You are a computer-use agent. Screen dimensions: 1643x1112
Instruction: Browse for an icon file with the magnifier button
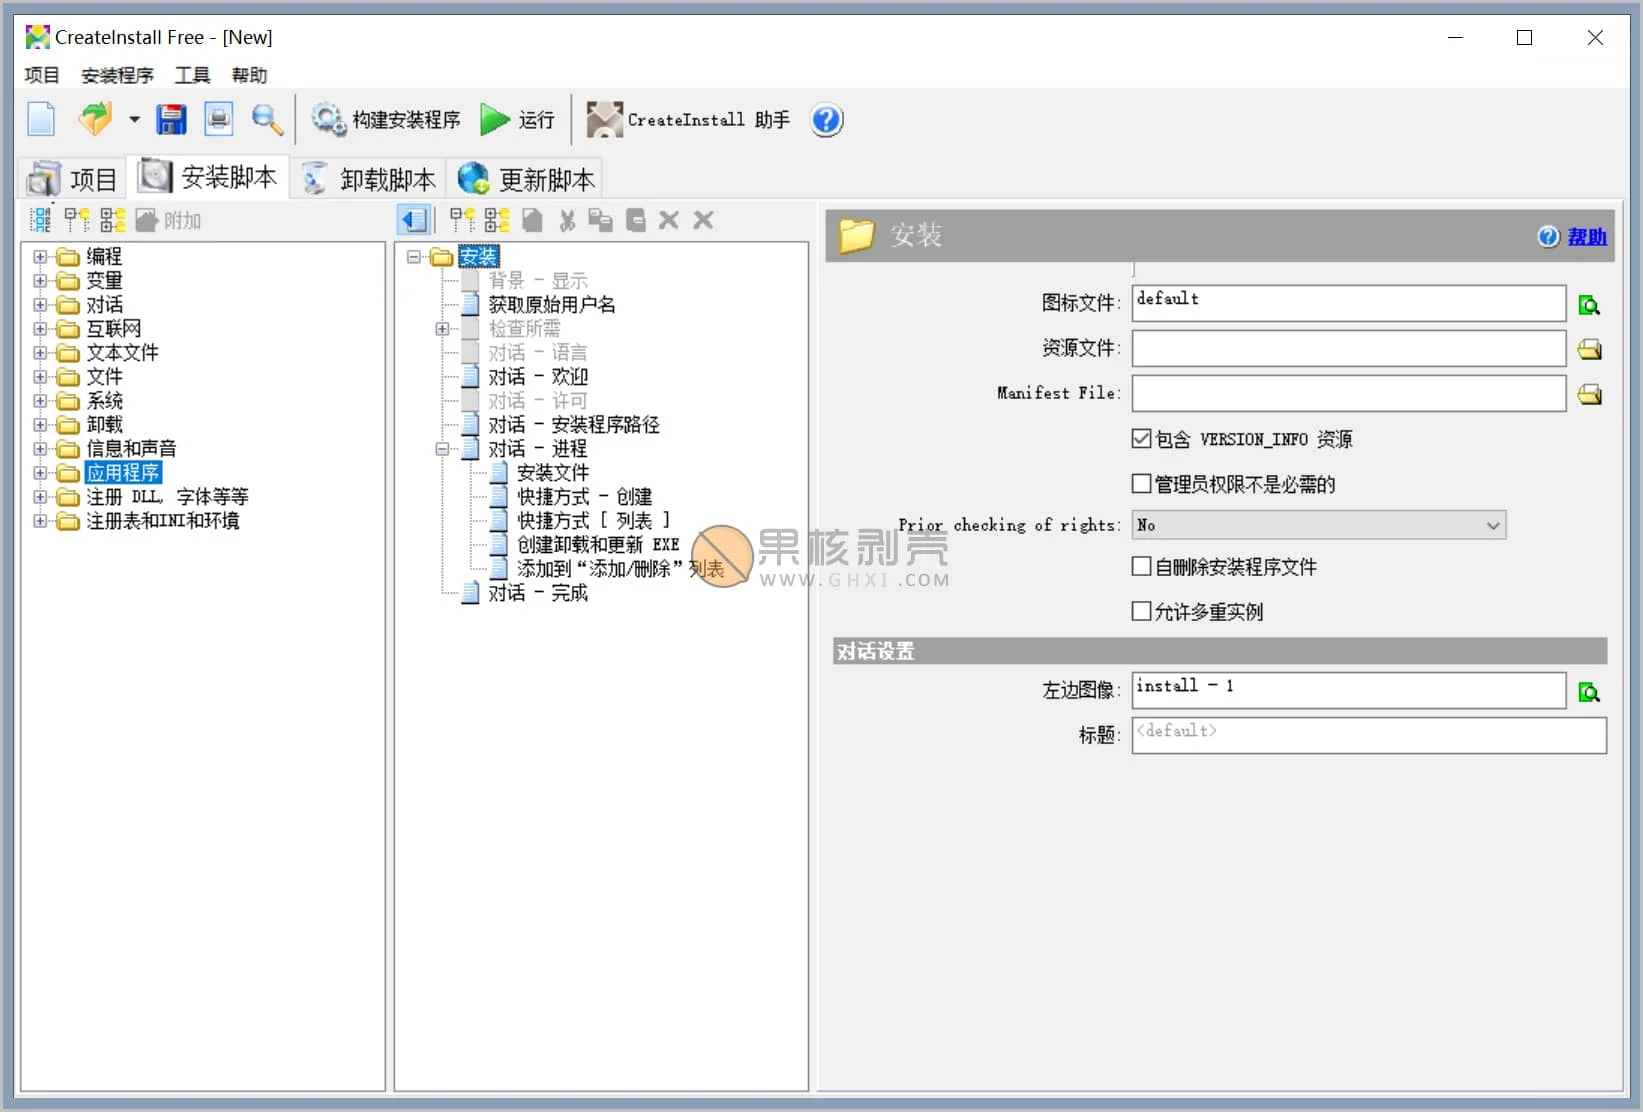(1589, 304)
